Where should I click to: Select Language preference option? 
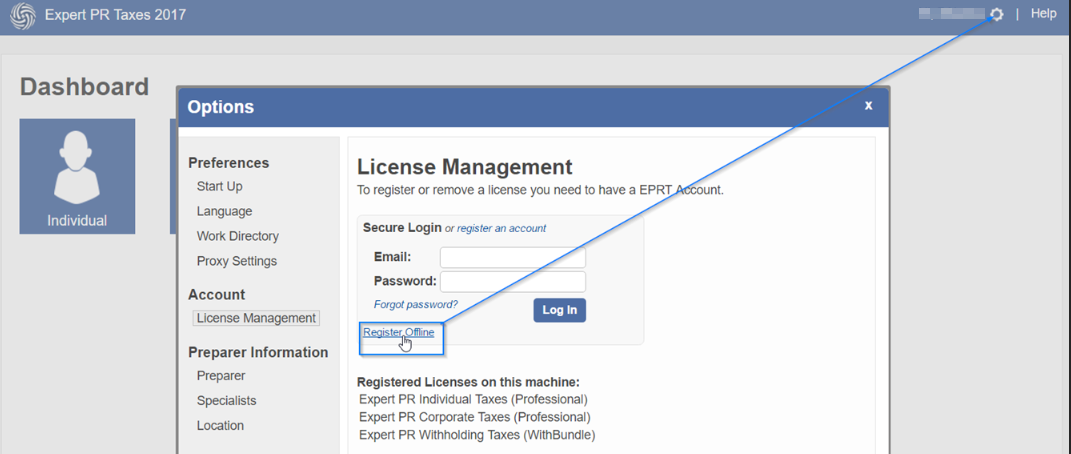224,212
